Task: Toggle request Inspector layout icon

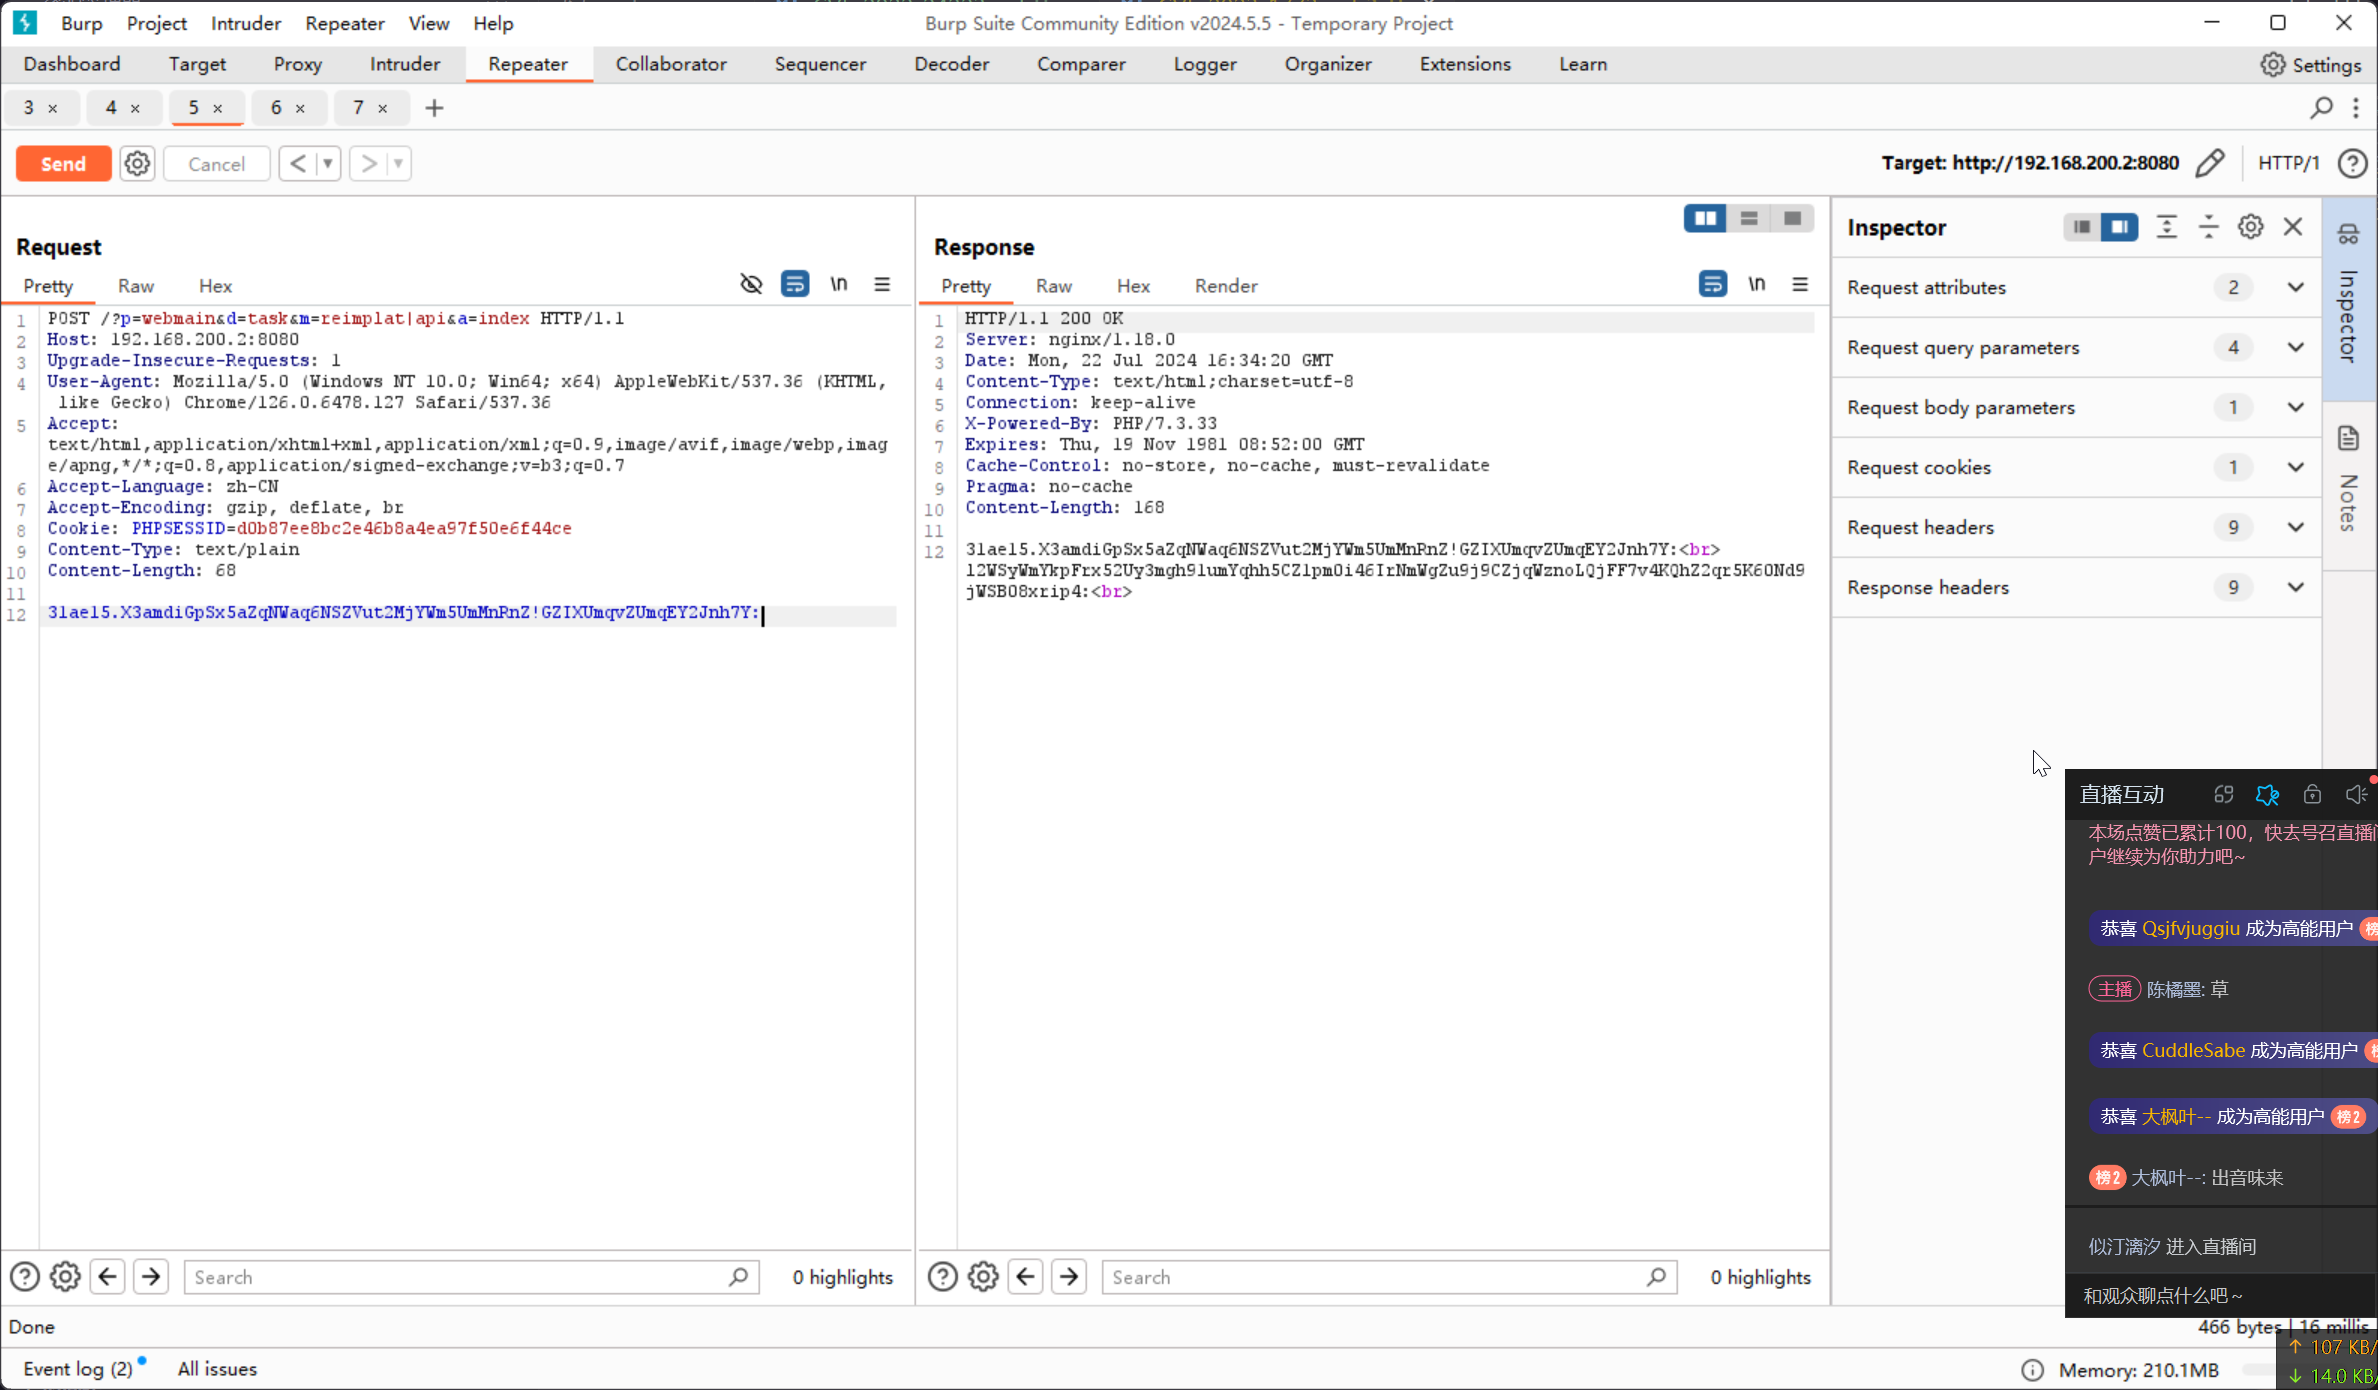Action: coord(2080,225)
